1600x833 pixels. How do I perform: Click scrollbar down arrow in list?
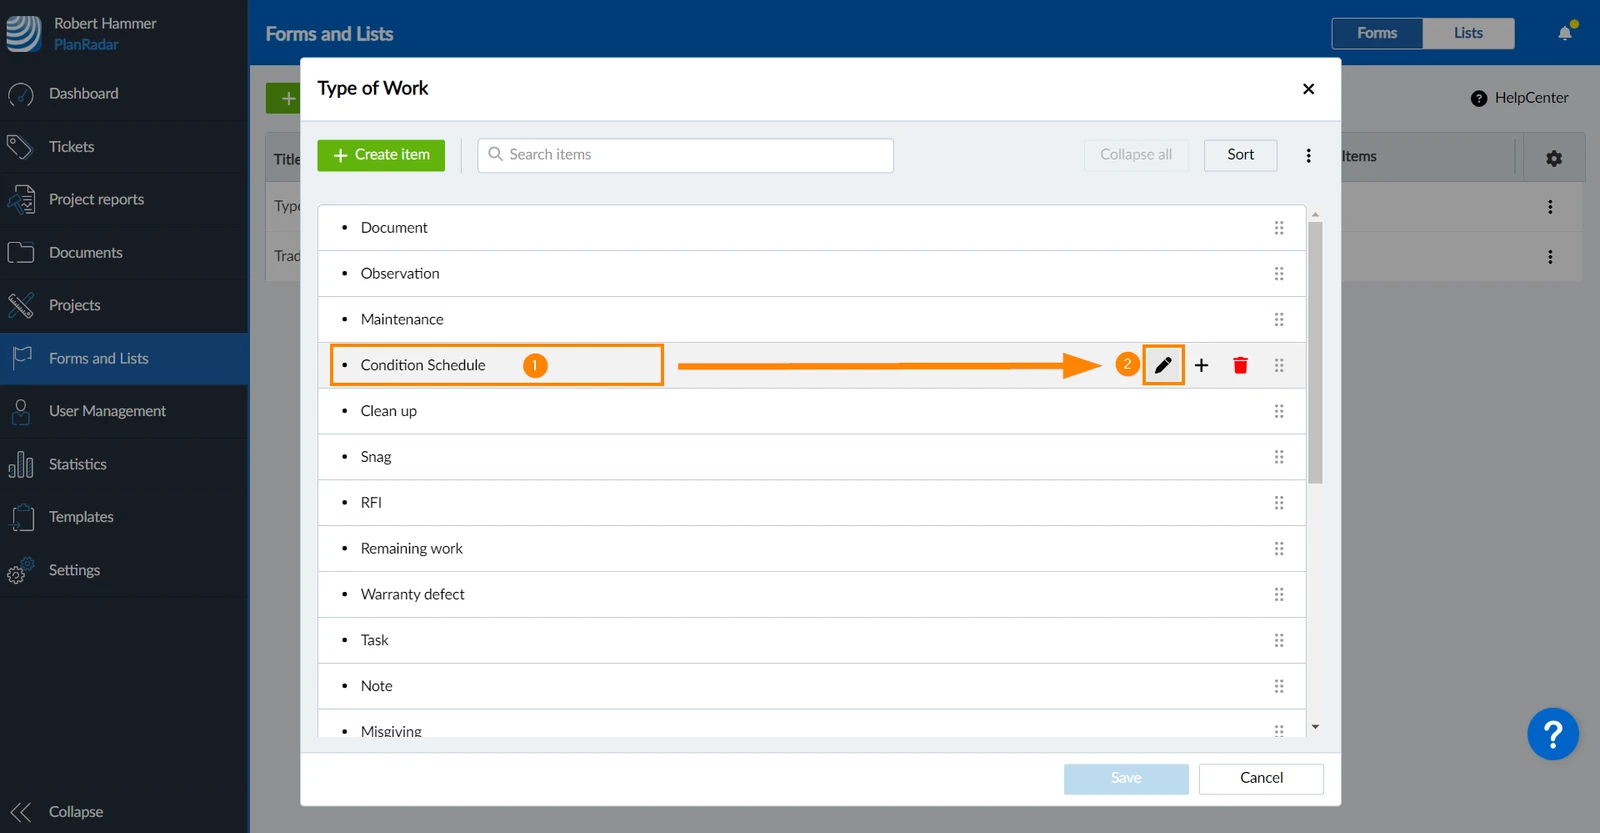[1315, 727]
